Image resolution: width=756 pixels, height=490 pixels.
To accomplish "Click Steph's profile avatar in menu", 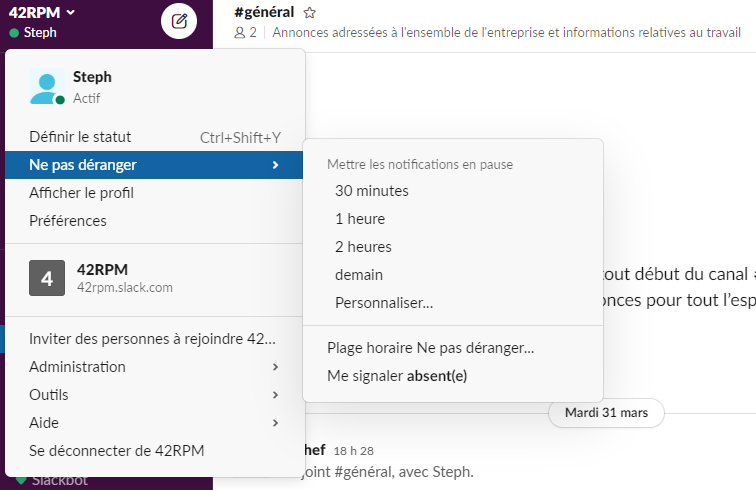I will pyautogui.click(x=47, y=86).
